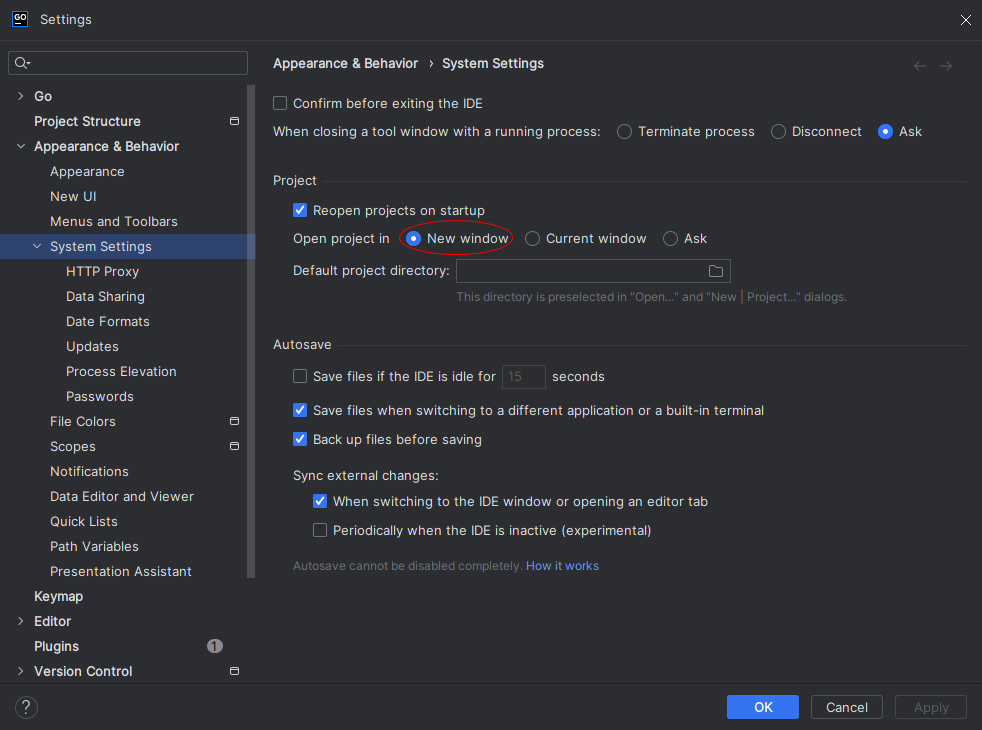Select Terminate process radio option
This screenshot has width=982, height=730.
[x=624, y=131]
